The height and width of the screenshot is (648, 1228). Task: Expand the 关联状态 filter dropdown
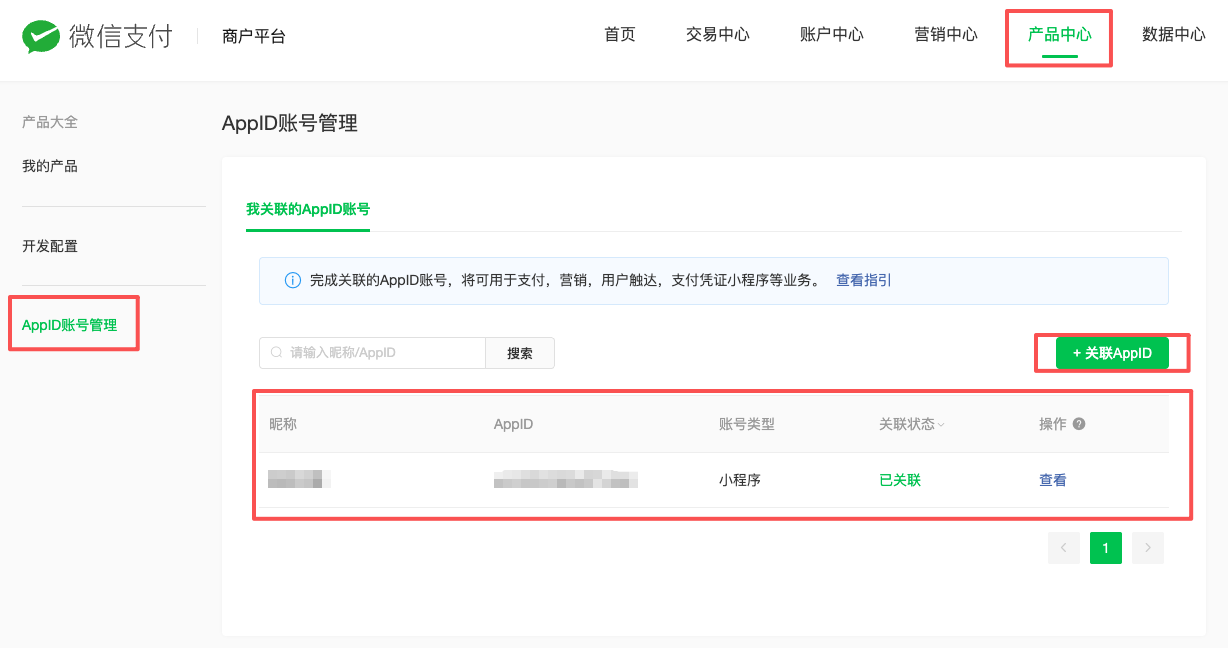pyautogui.click(x=941, y=425)
